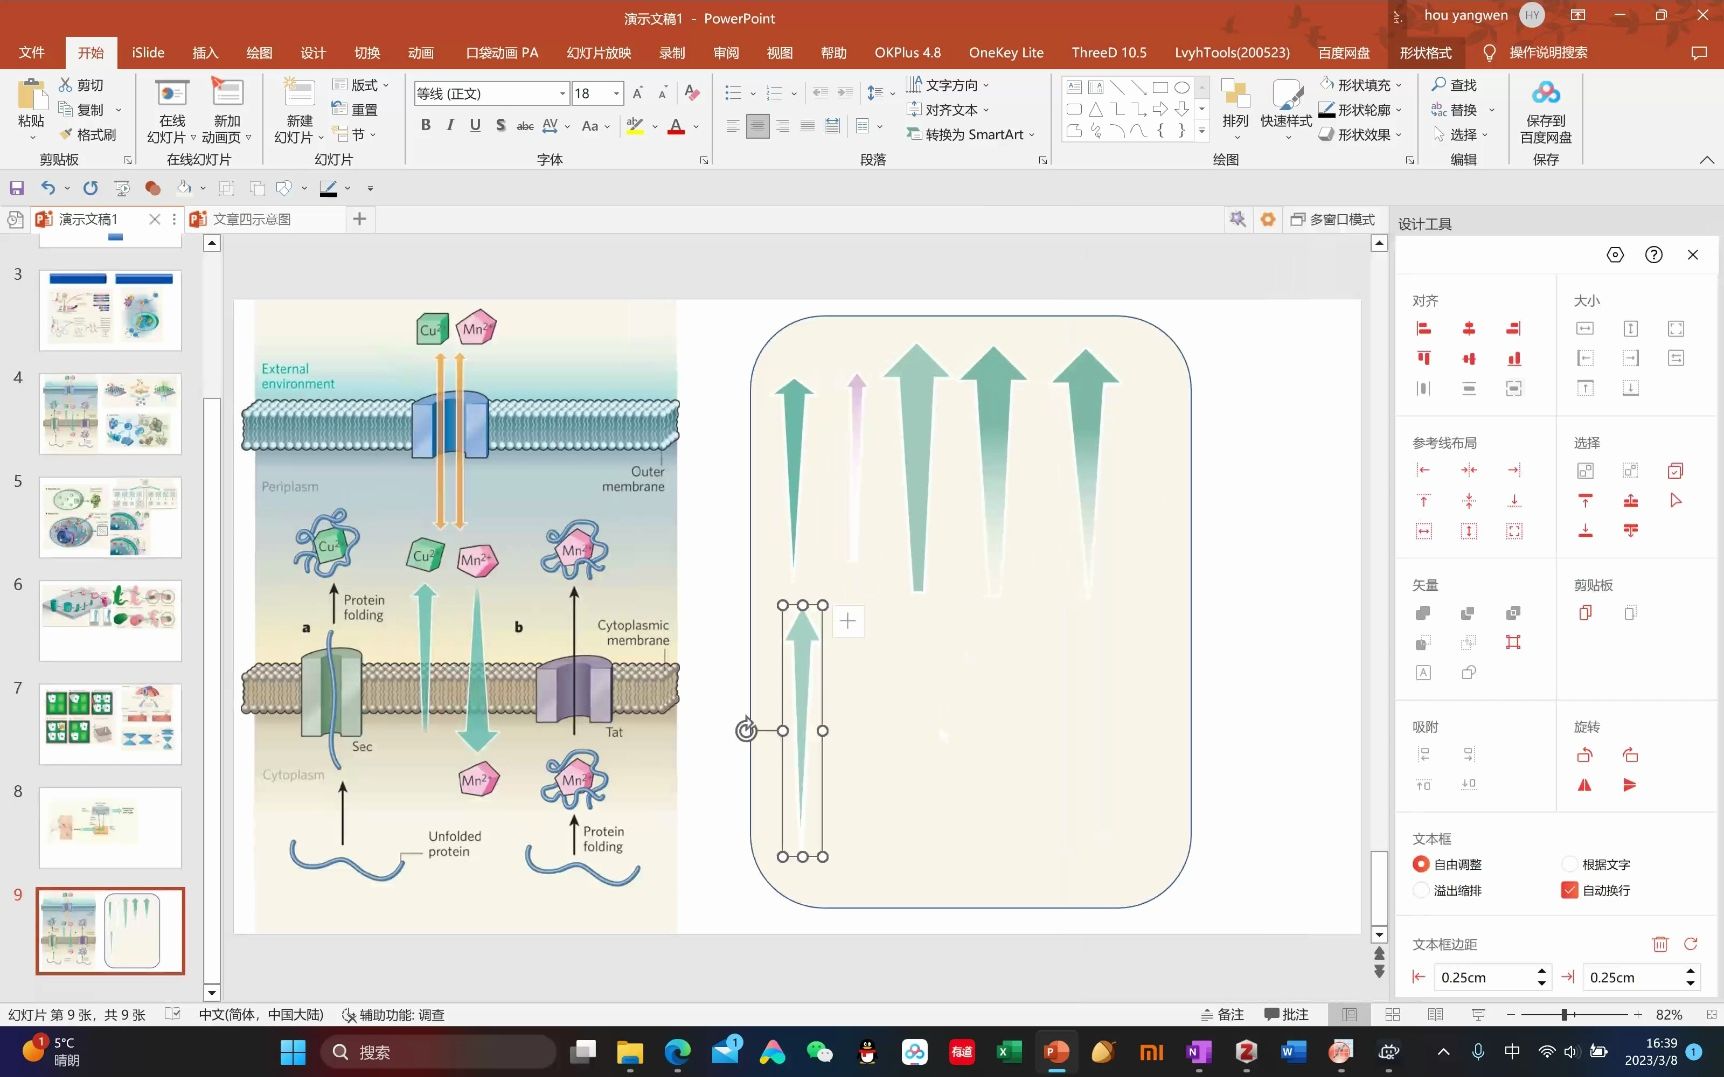Apply Underline formatting
1724x1077 pixels.
coord(475,125)
